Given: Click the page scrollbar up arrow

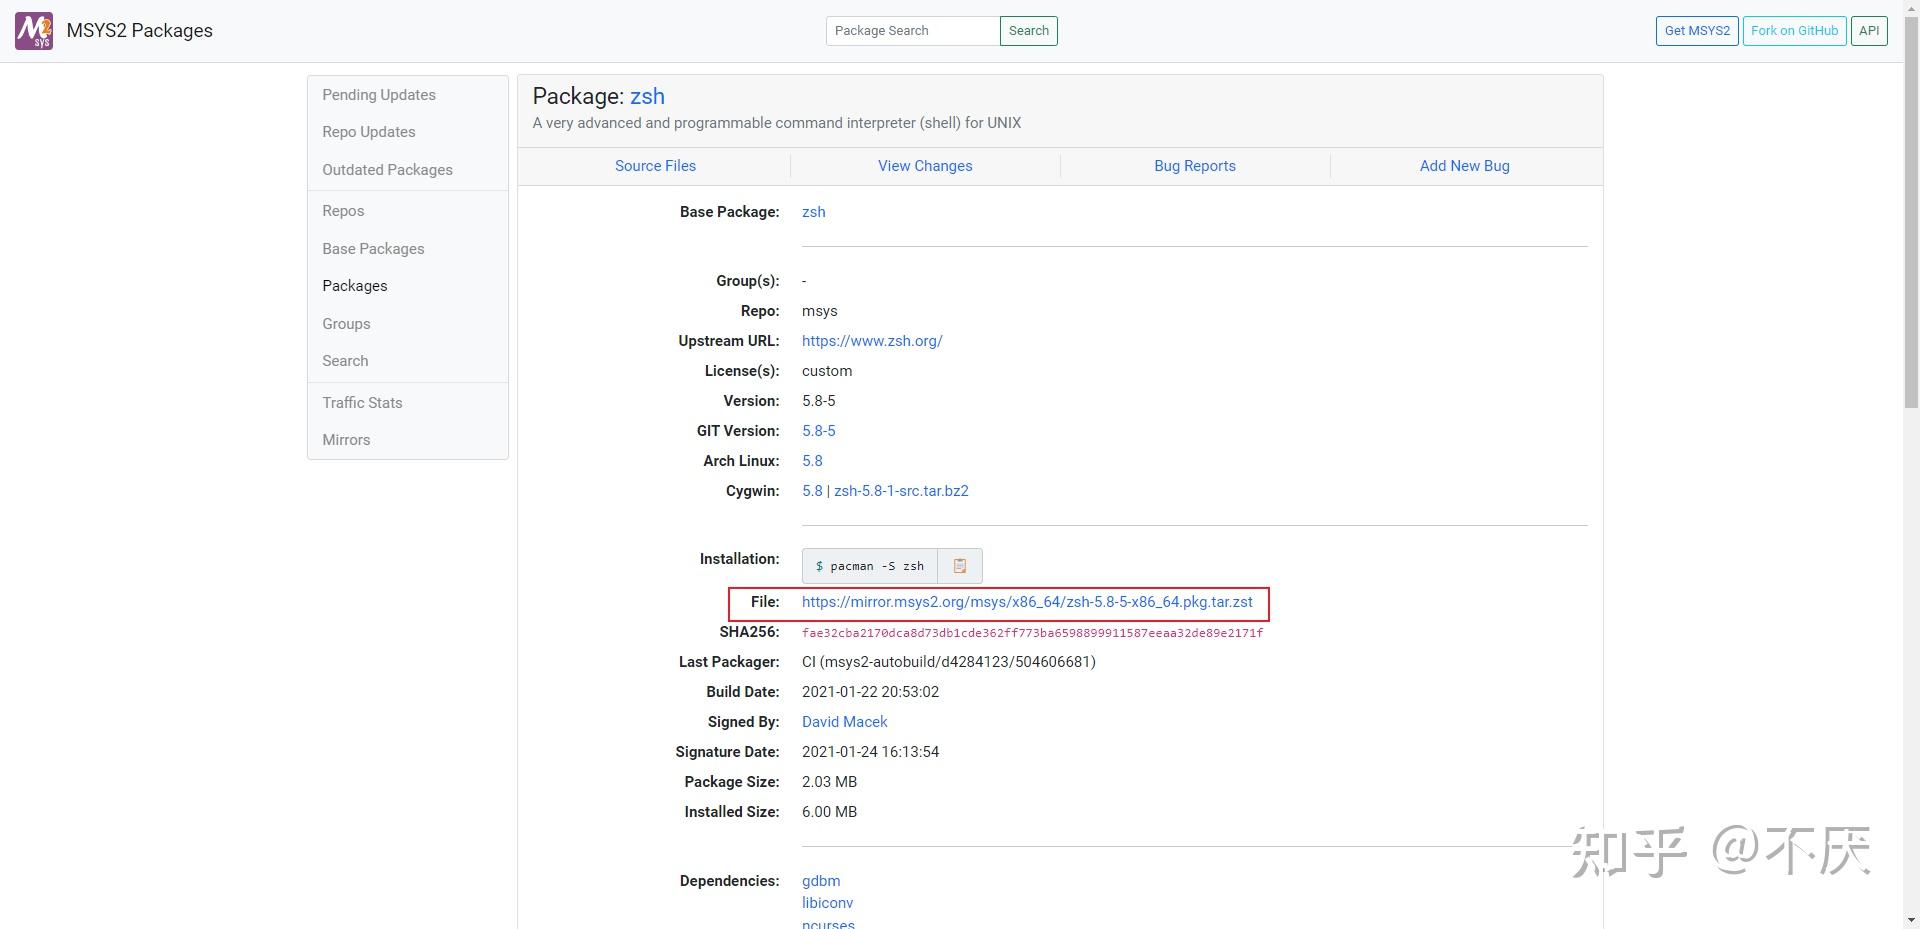Looking at the screenshot, I should coord(1911,8).
